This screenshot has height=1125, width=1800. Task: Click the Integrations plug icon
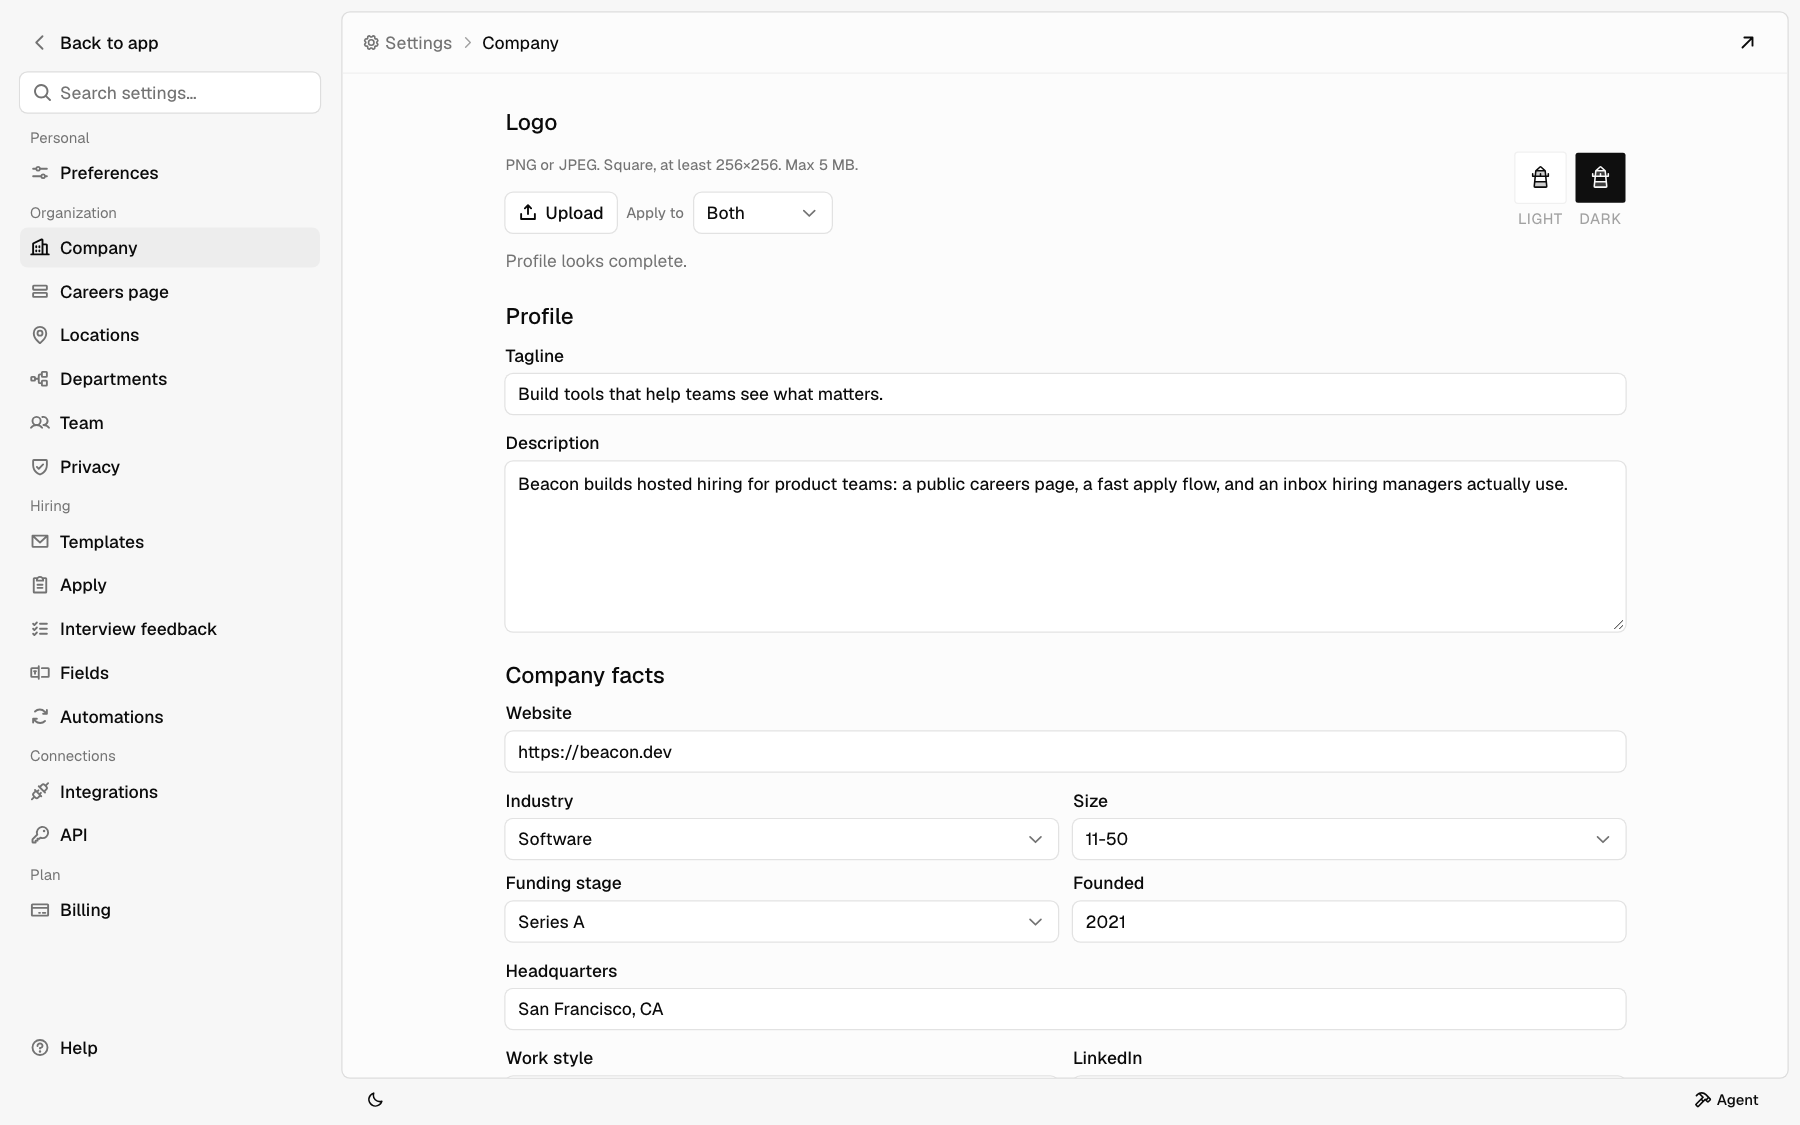coord(40,792)
